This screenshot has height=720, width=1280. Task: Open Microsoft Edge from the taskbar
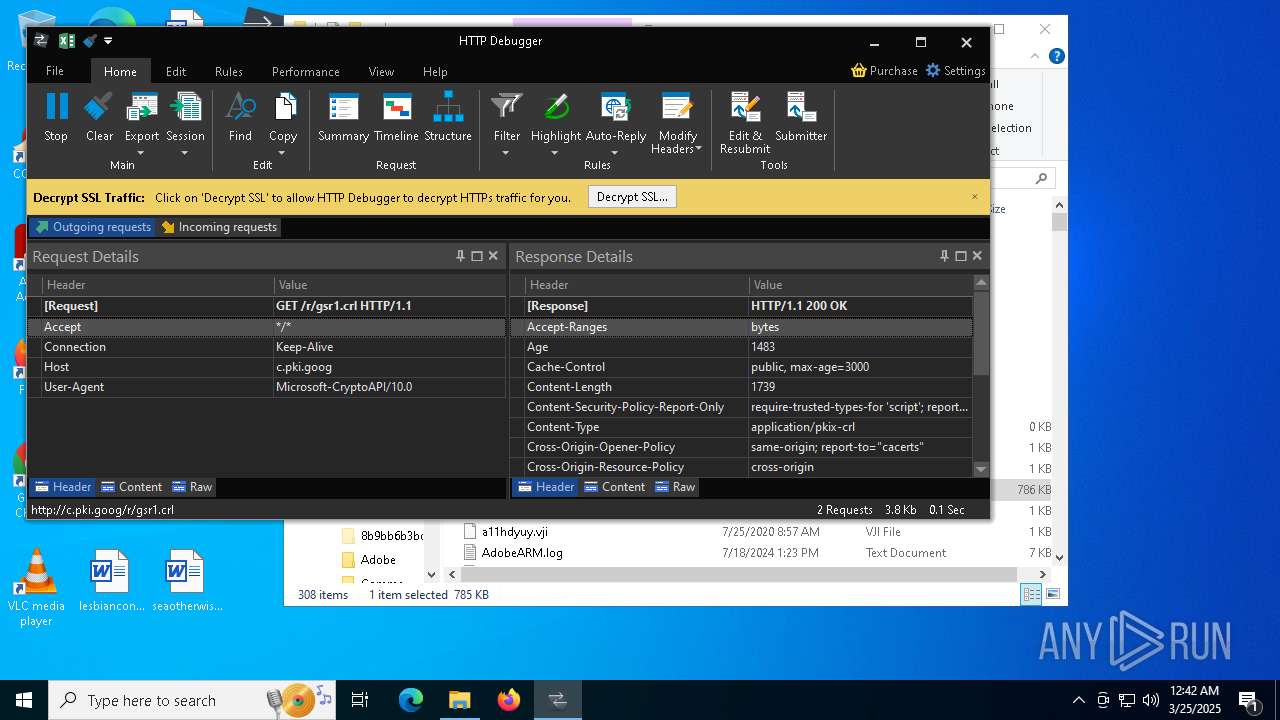(411, 700)
